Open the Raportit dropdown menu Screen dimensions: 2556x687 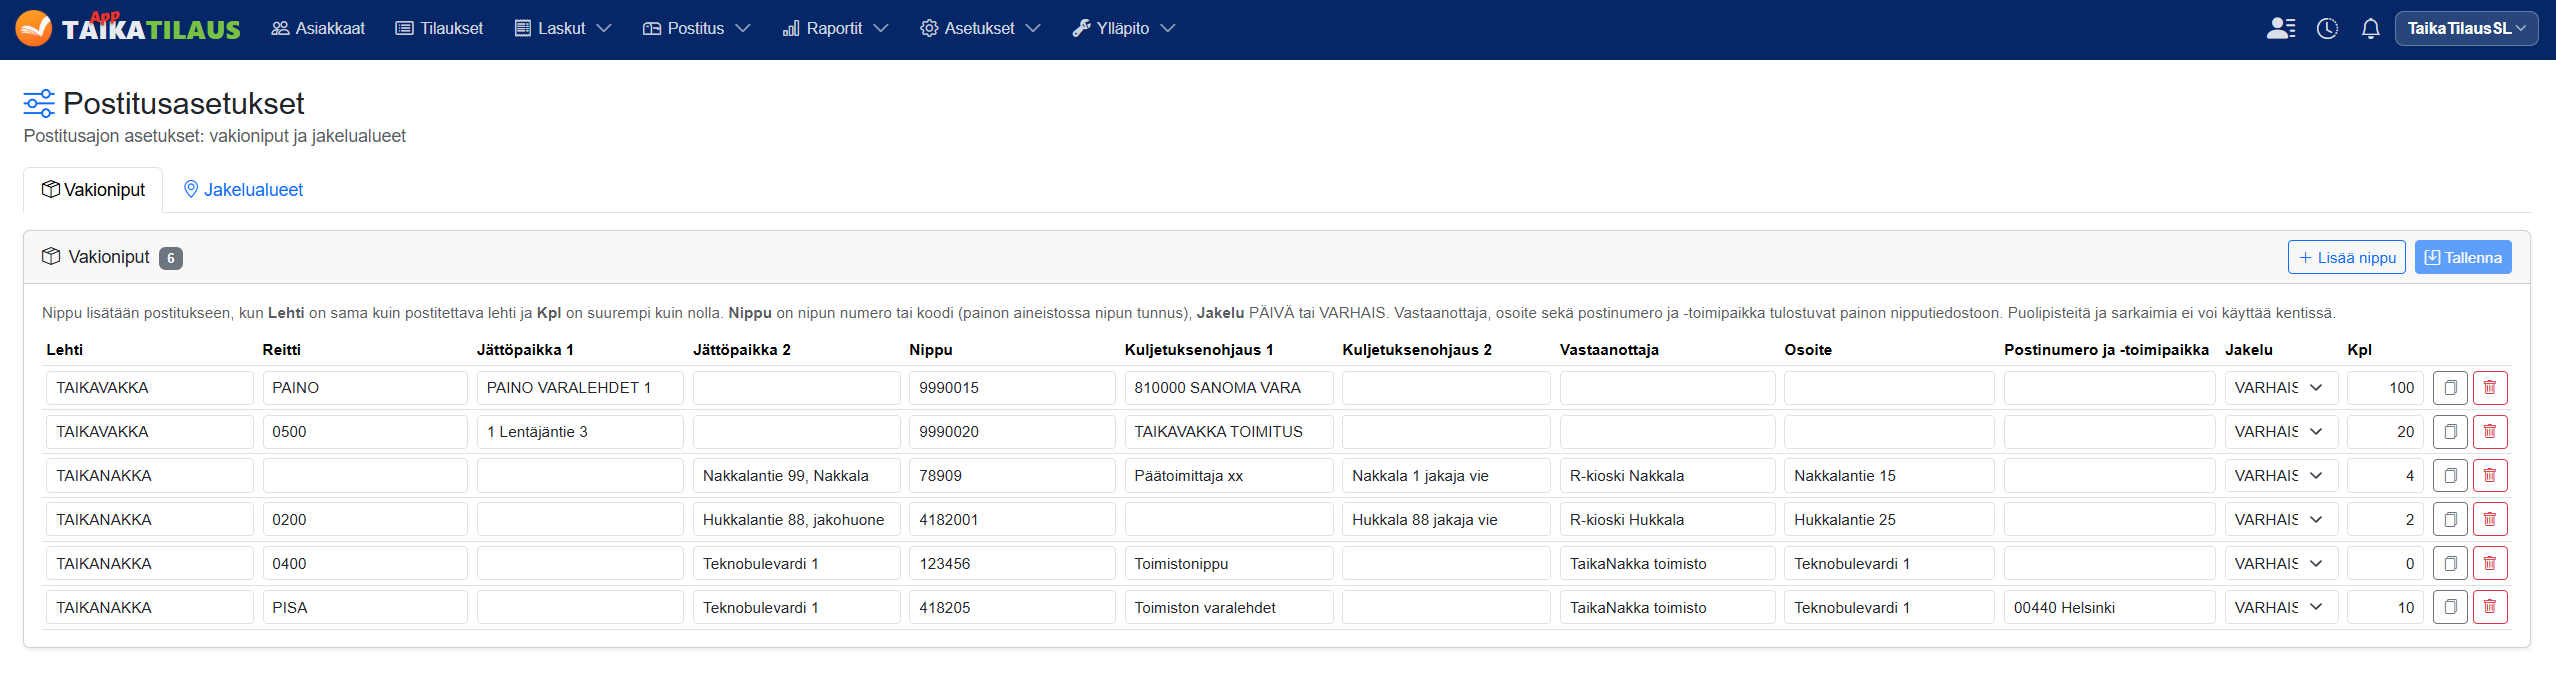coord(835,28)
